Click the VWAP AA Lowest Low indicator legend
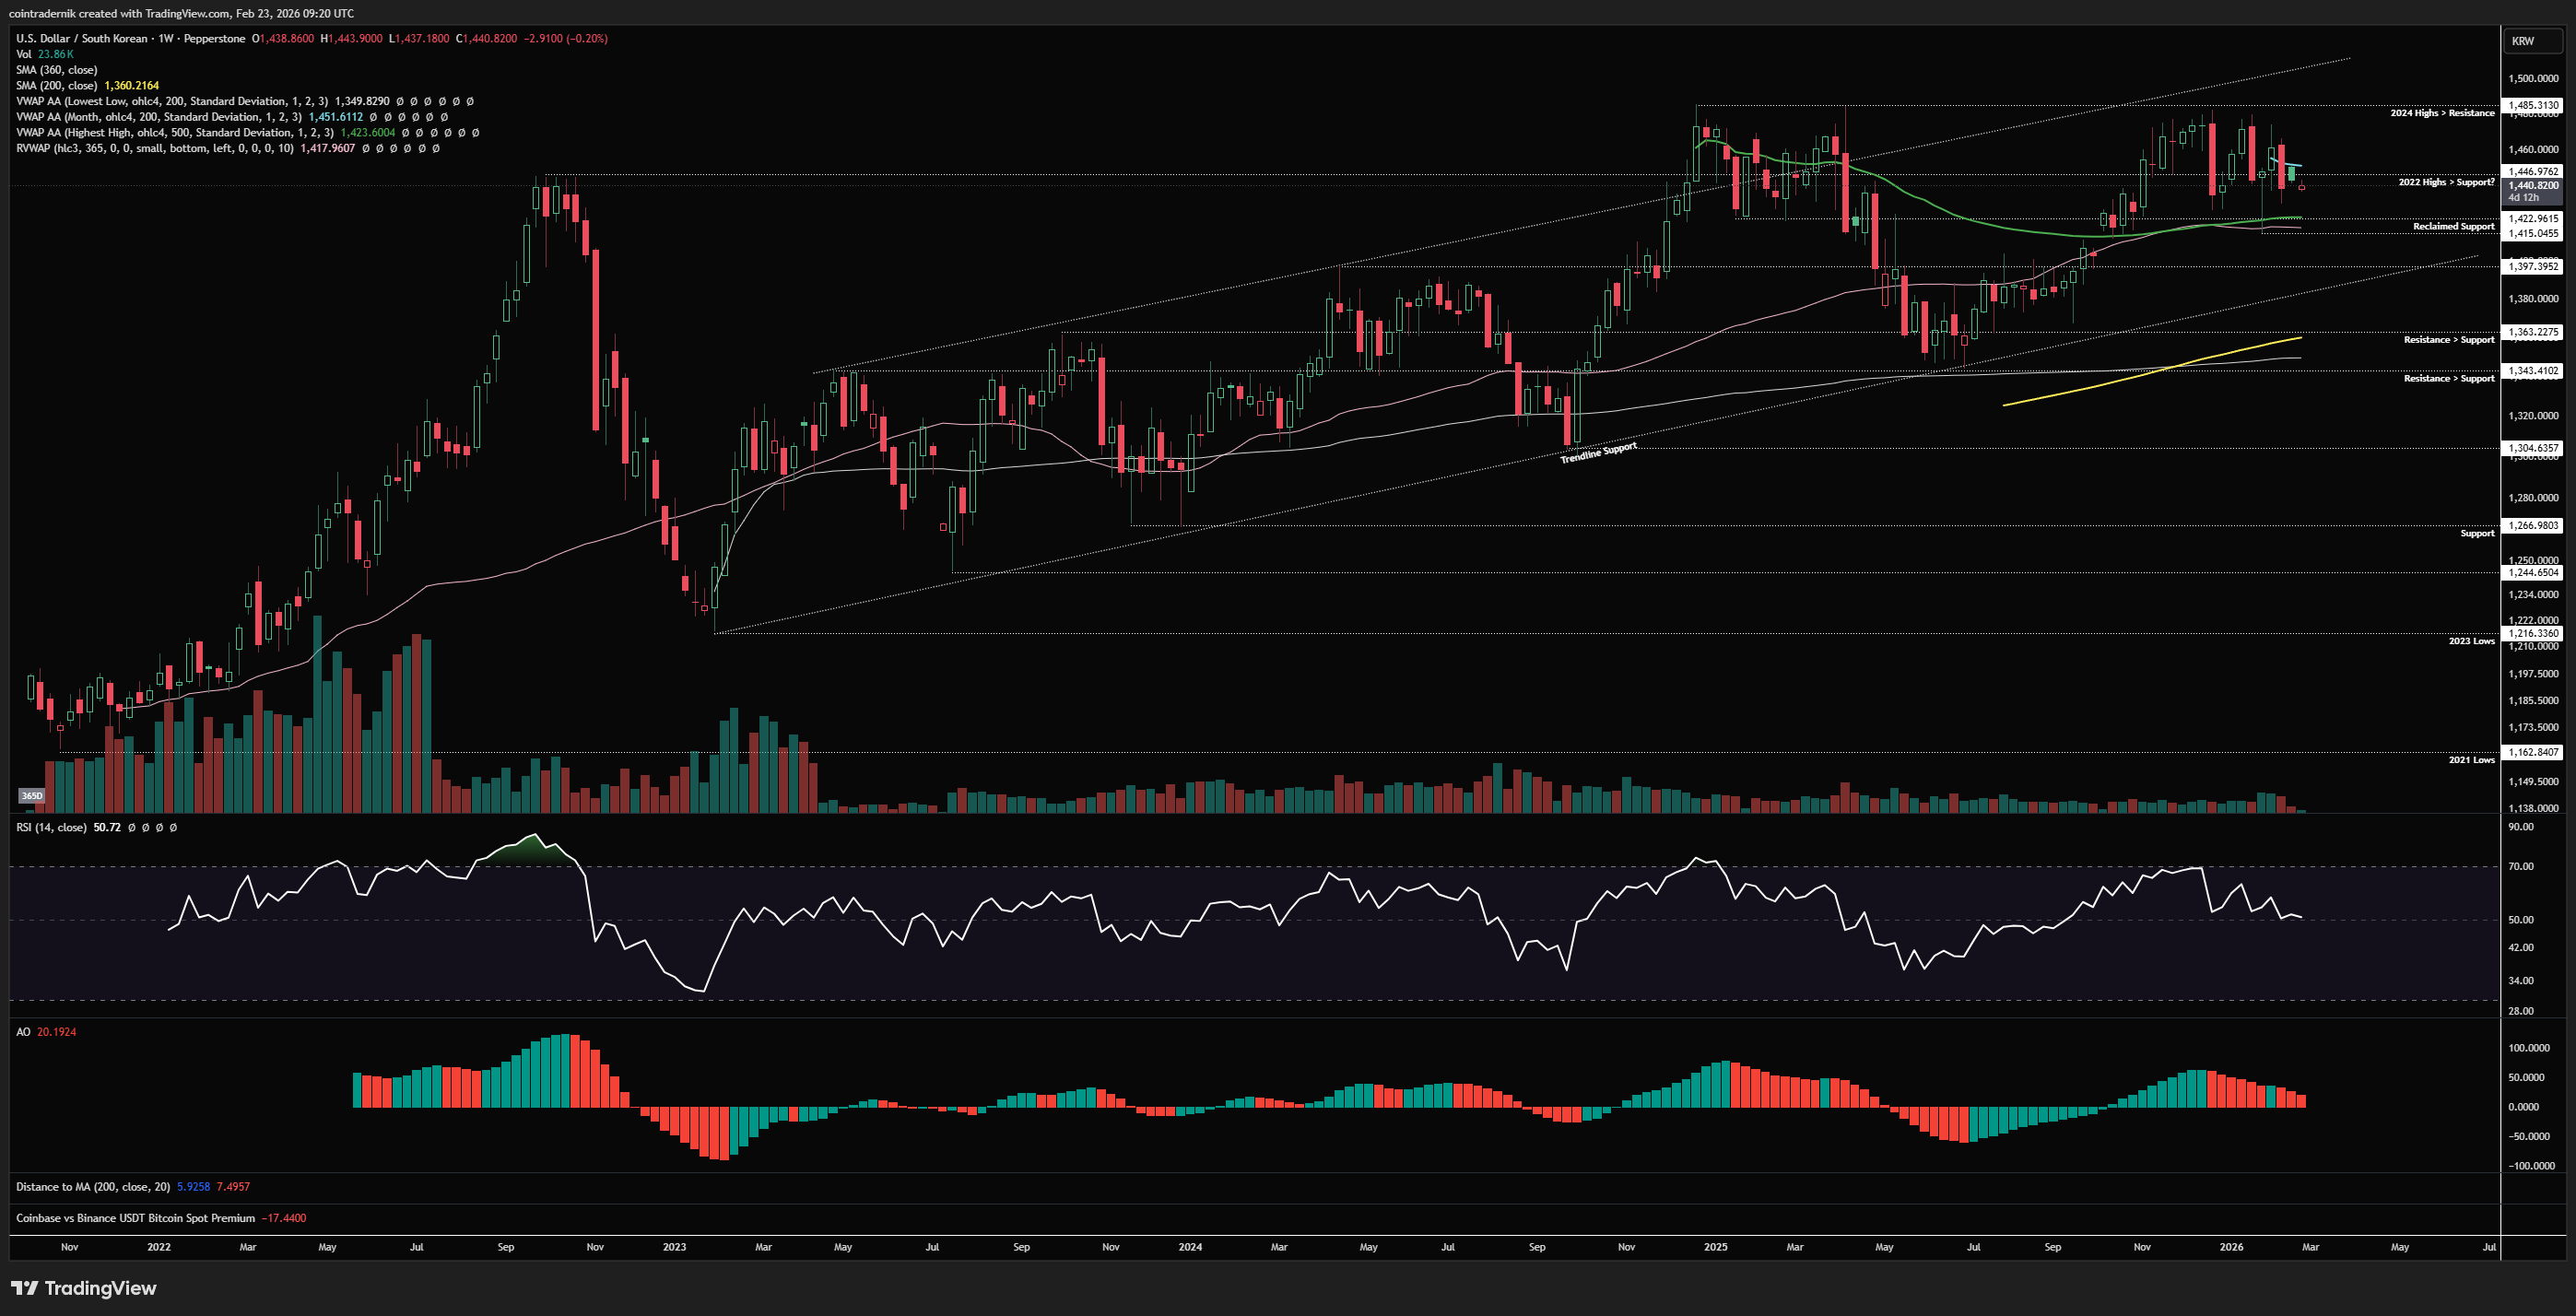Screen dimensions: 2576x1316 pyautogui.click(x=170, y=101)
